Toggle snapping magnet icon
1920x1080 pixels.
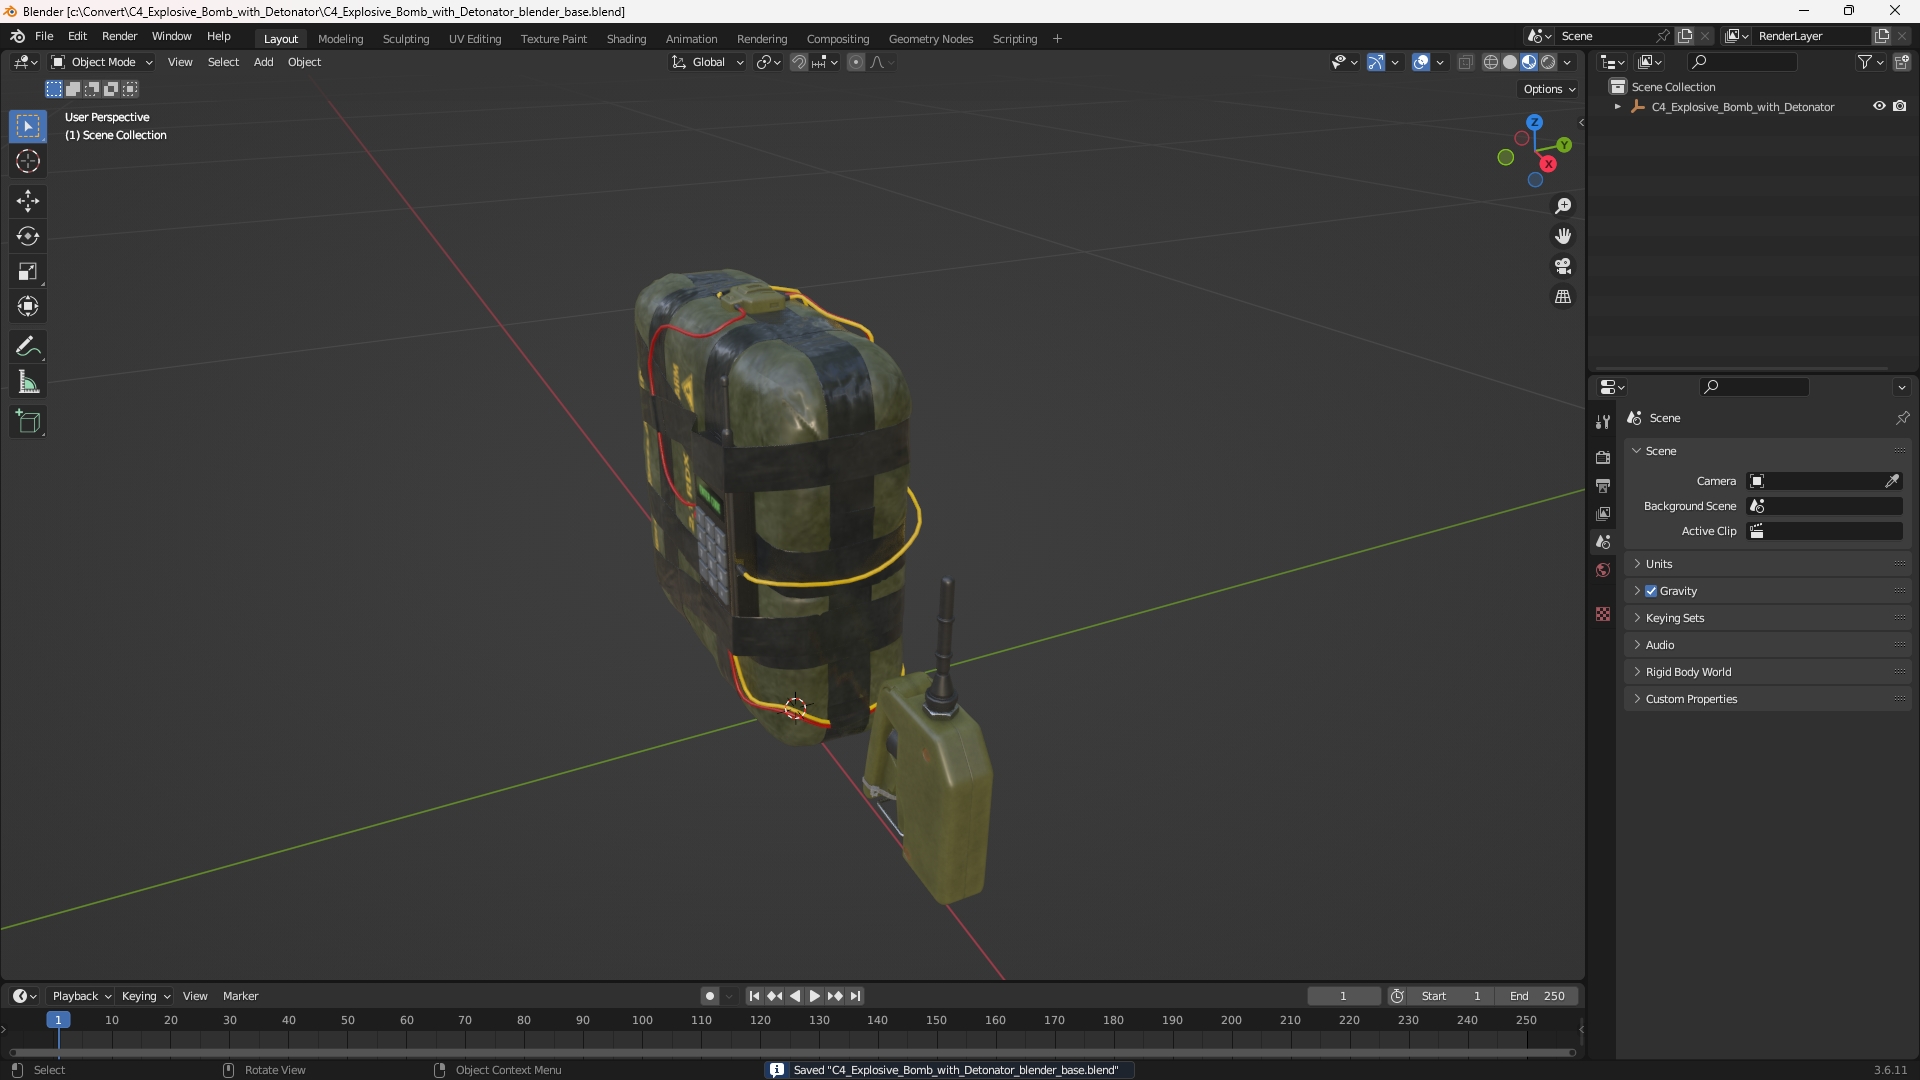click(x=799, y=62)
